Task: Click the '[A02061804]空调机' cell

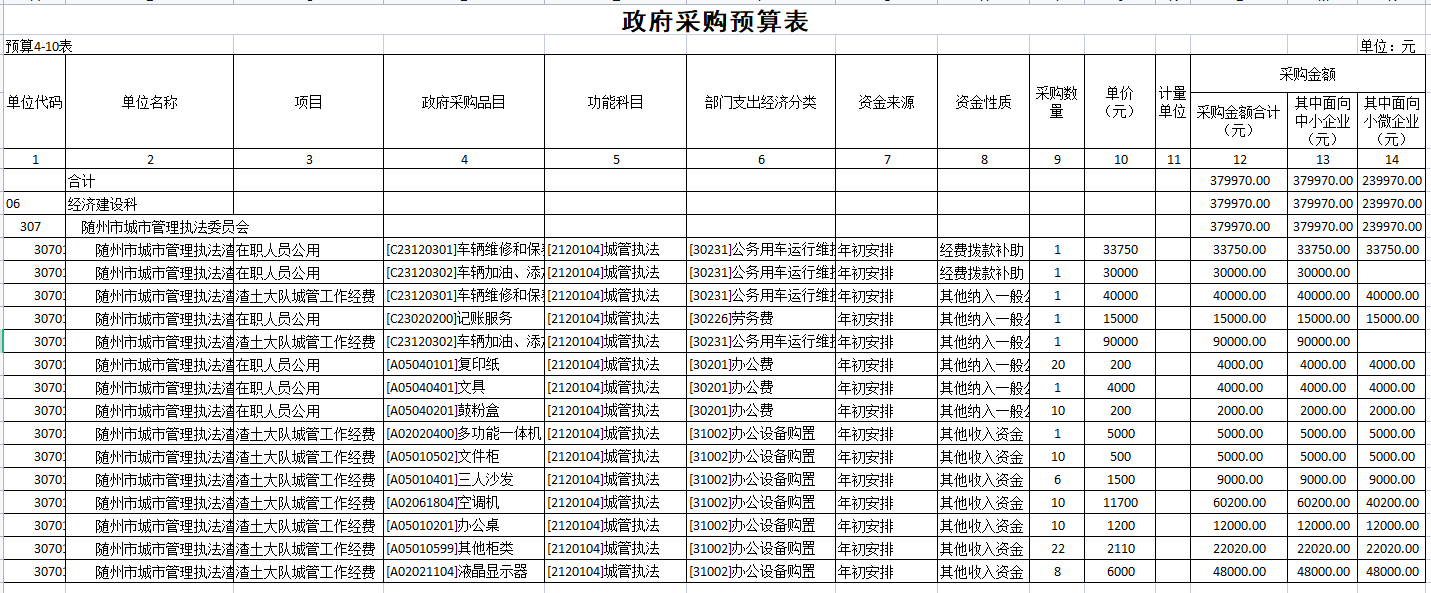Action: 464,503
